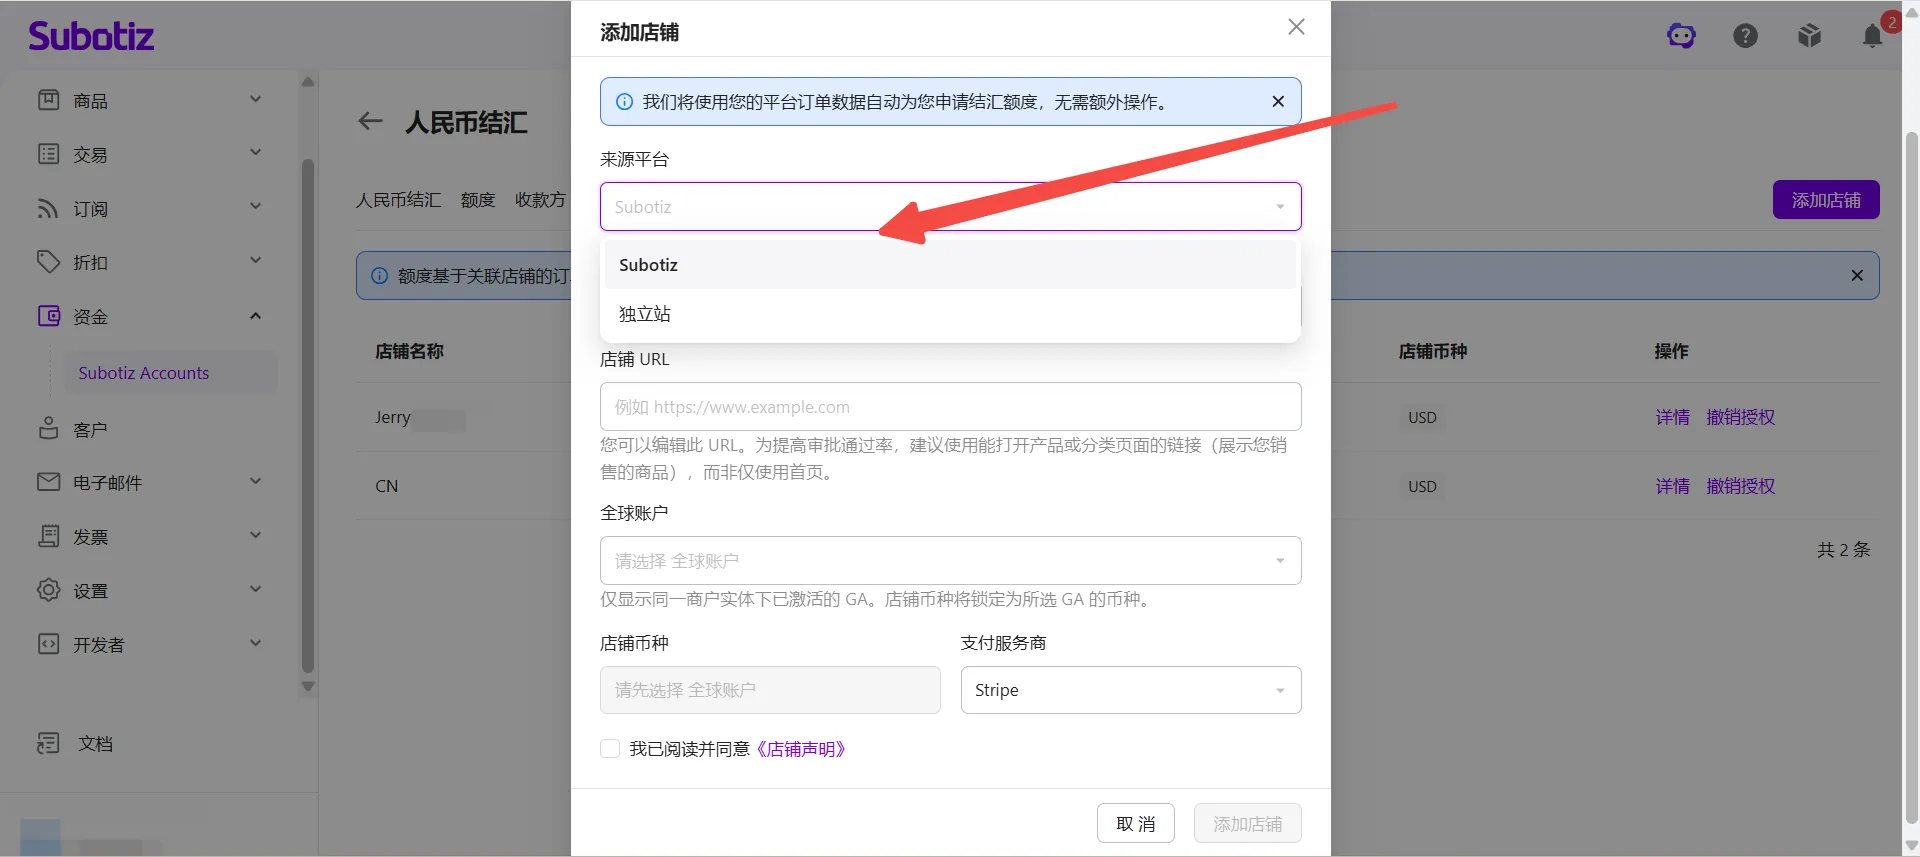Go back using the arrow beside 人民币结汇
The image size is (1920, 857).
click(x=371, y=122)
